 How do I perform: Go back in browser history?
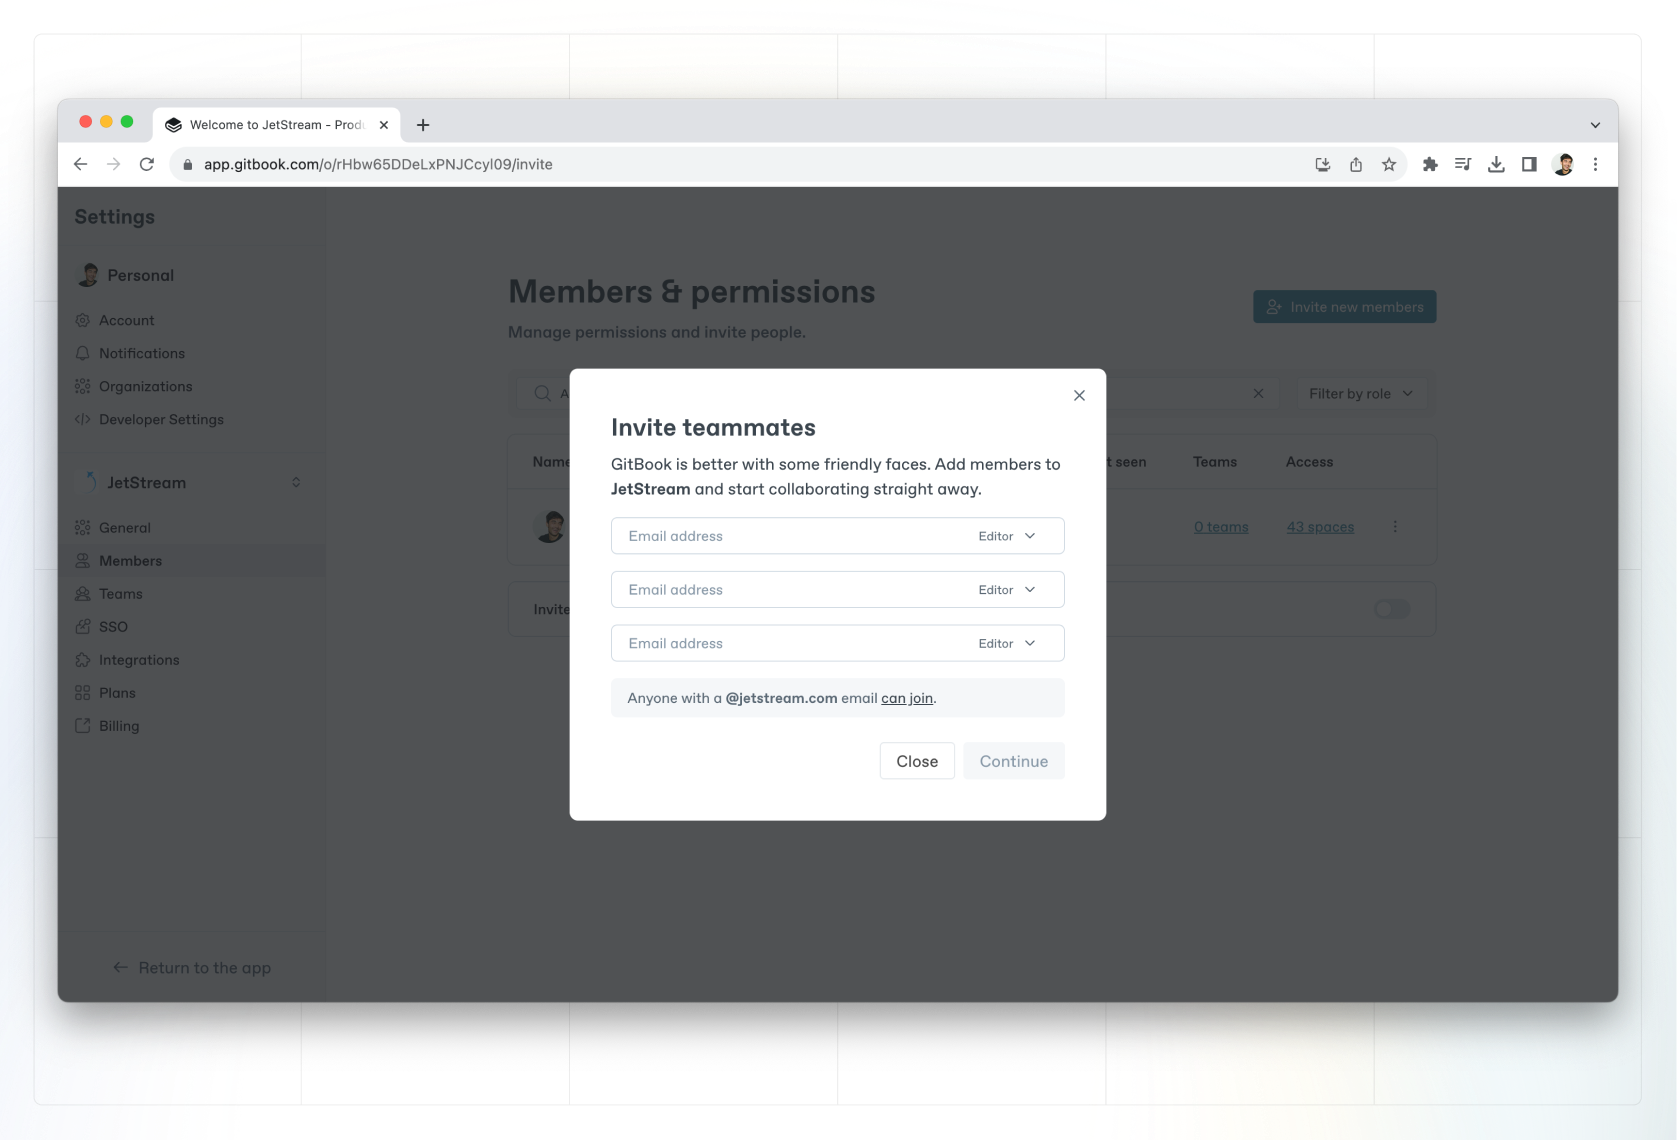click(x=81, y=164)
